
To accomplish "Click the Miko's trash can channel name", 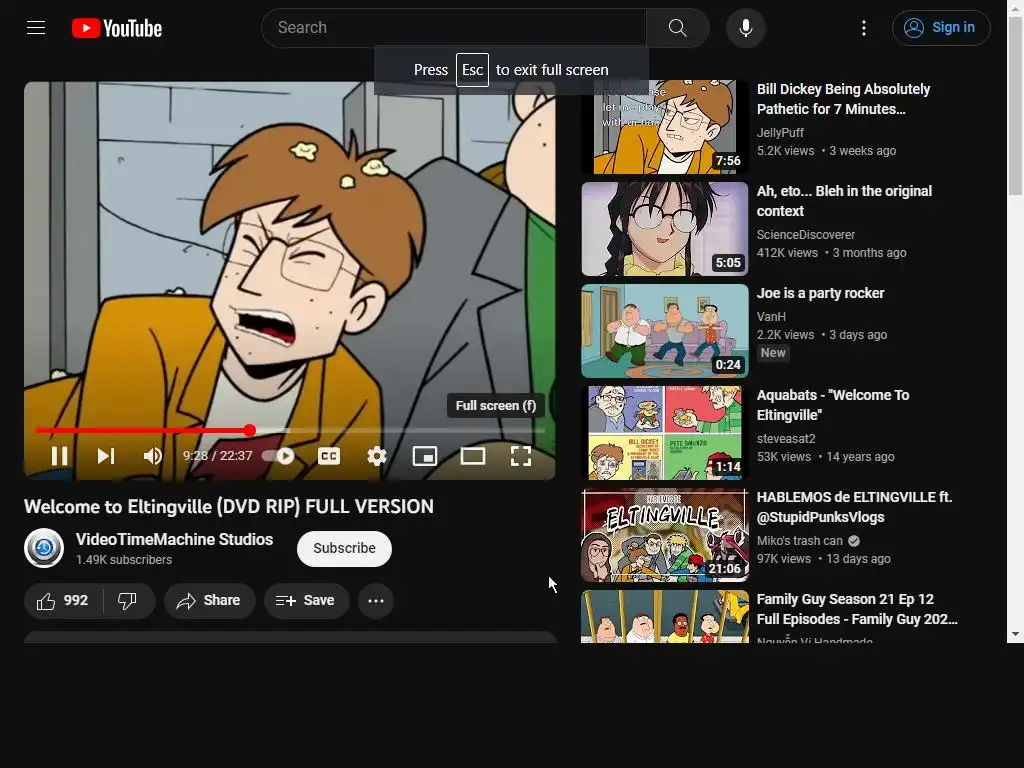I will click(799, 541).
